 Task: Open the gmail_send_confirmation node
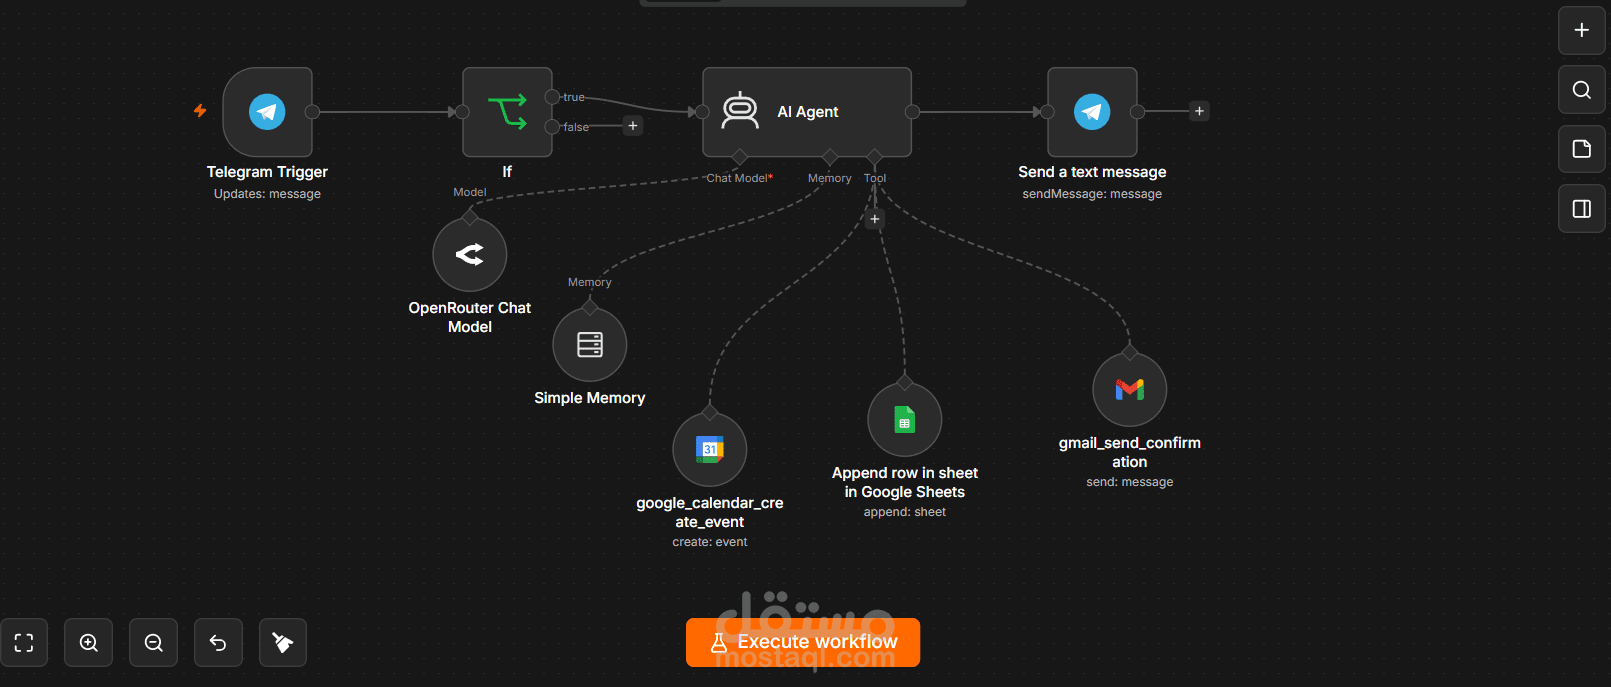tap(1130, 390)
